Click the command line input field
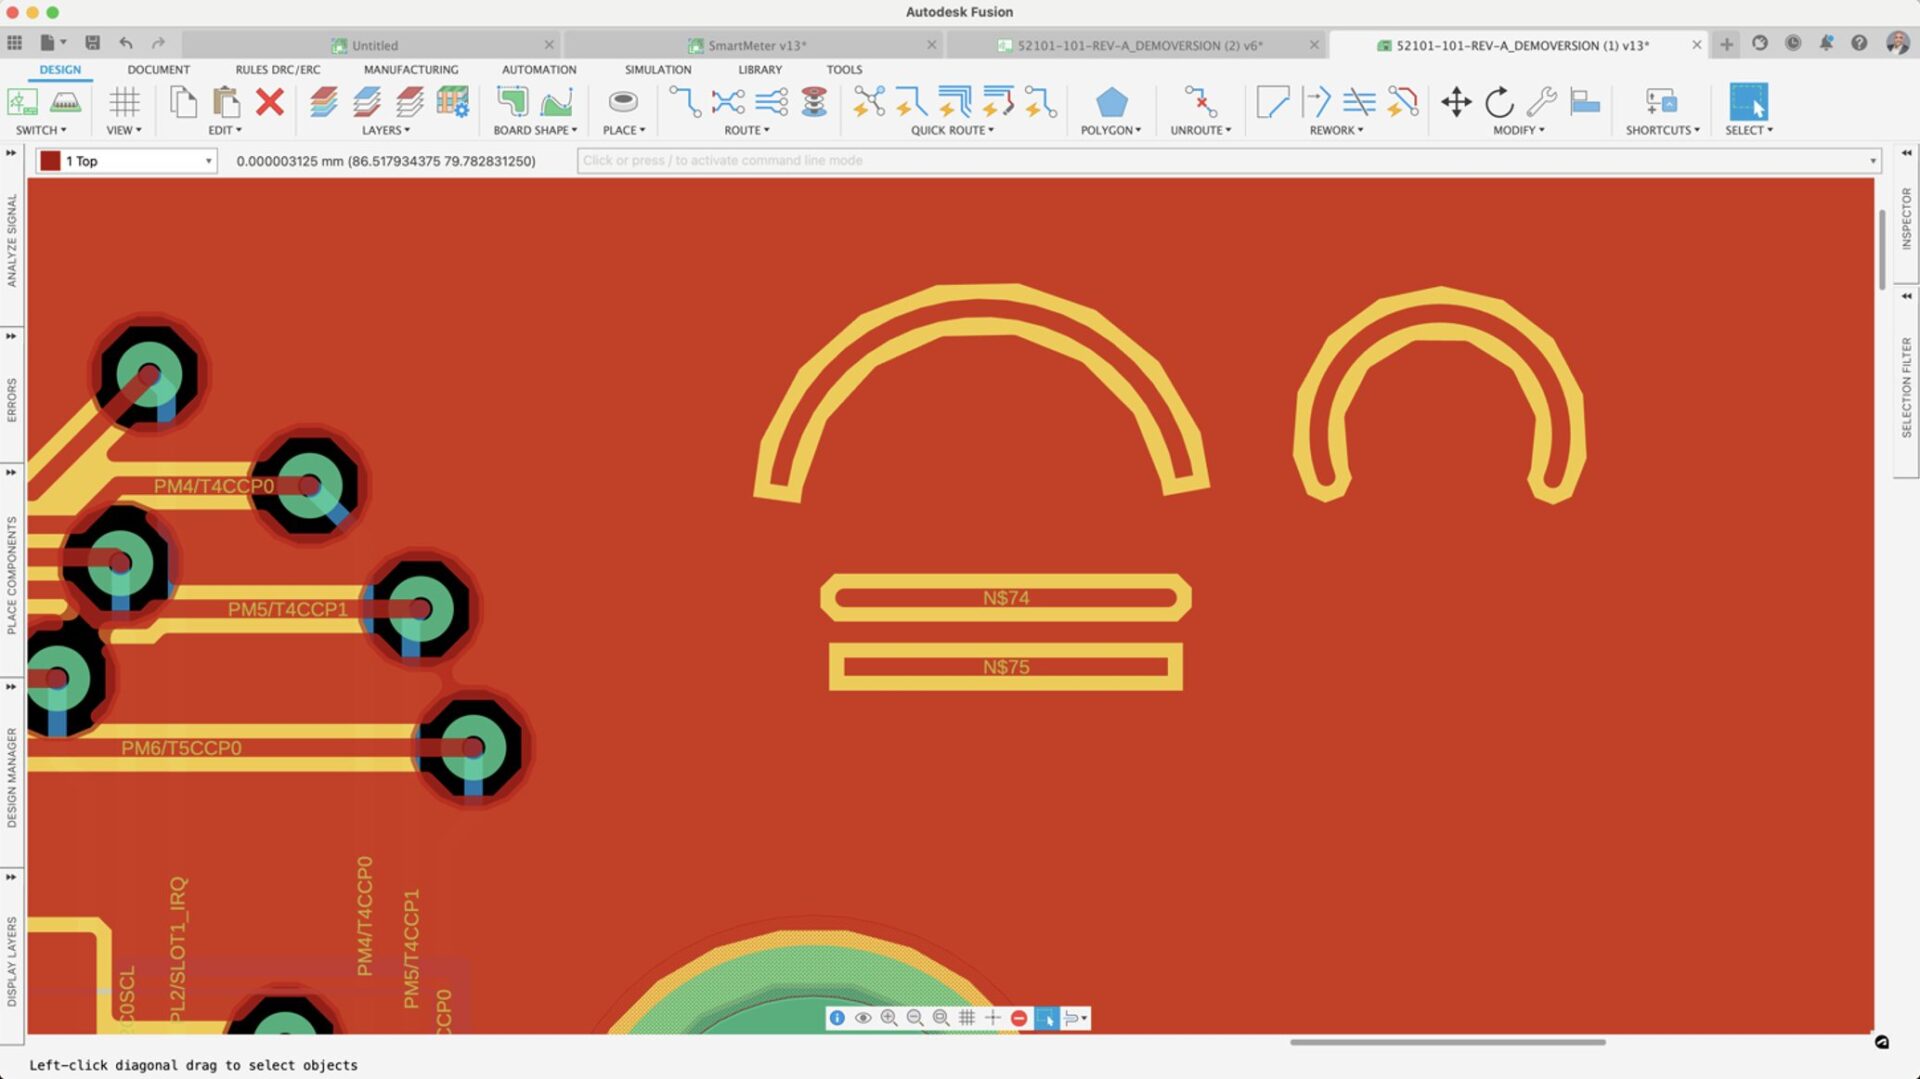Screen dimensions: 1920x1079 [x=1229, y=161]
